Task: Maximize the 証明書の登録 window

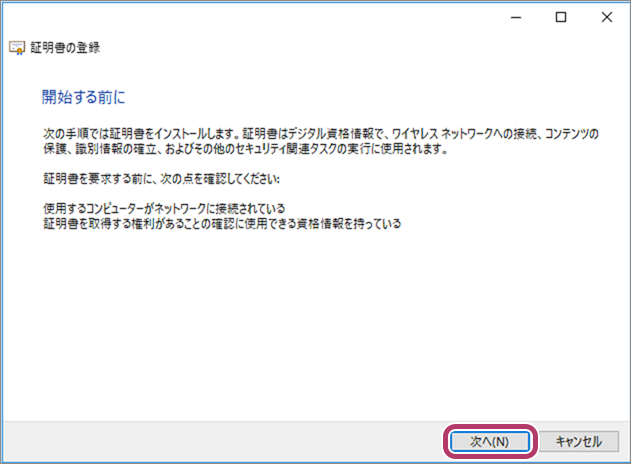Action: click(x=561, y=17)
